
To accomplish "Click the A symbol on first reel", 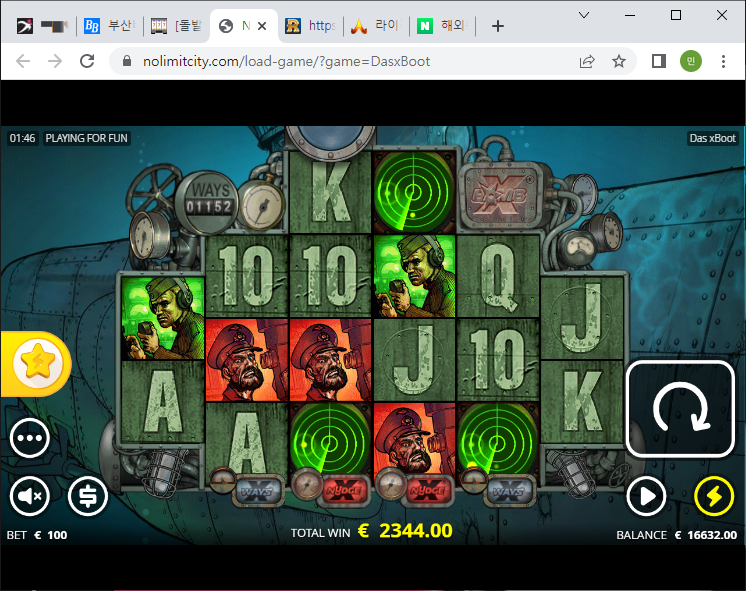I will click(x=162, y=401).
